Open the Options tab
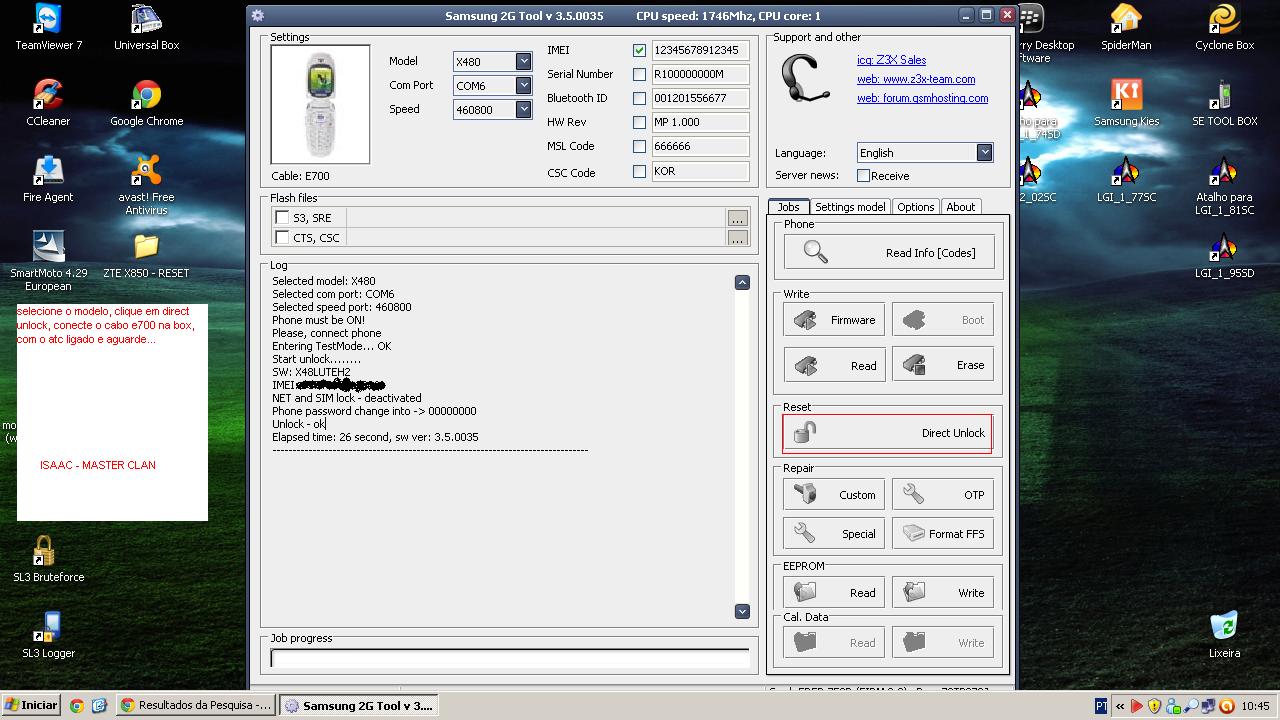 tap(915, 207)
